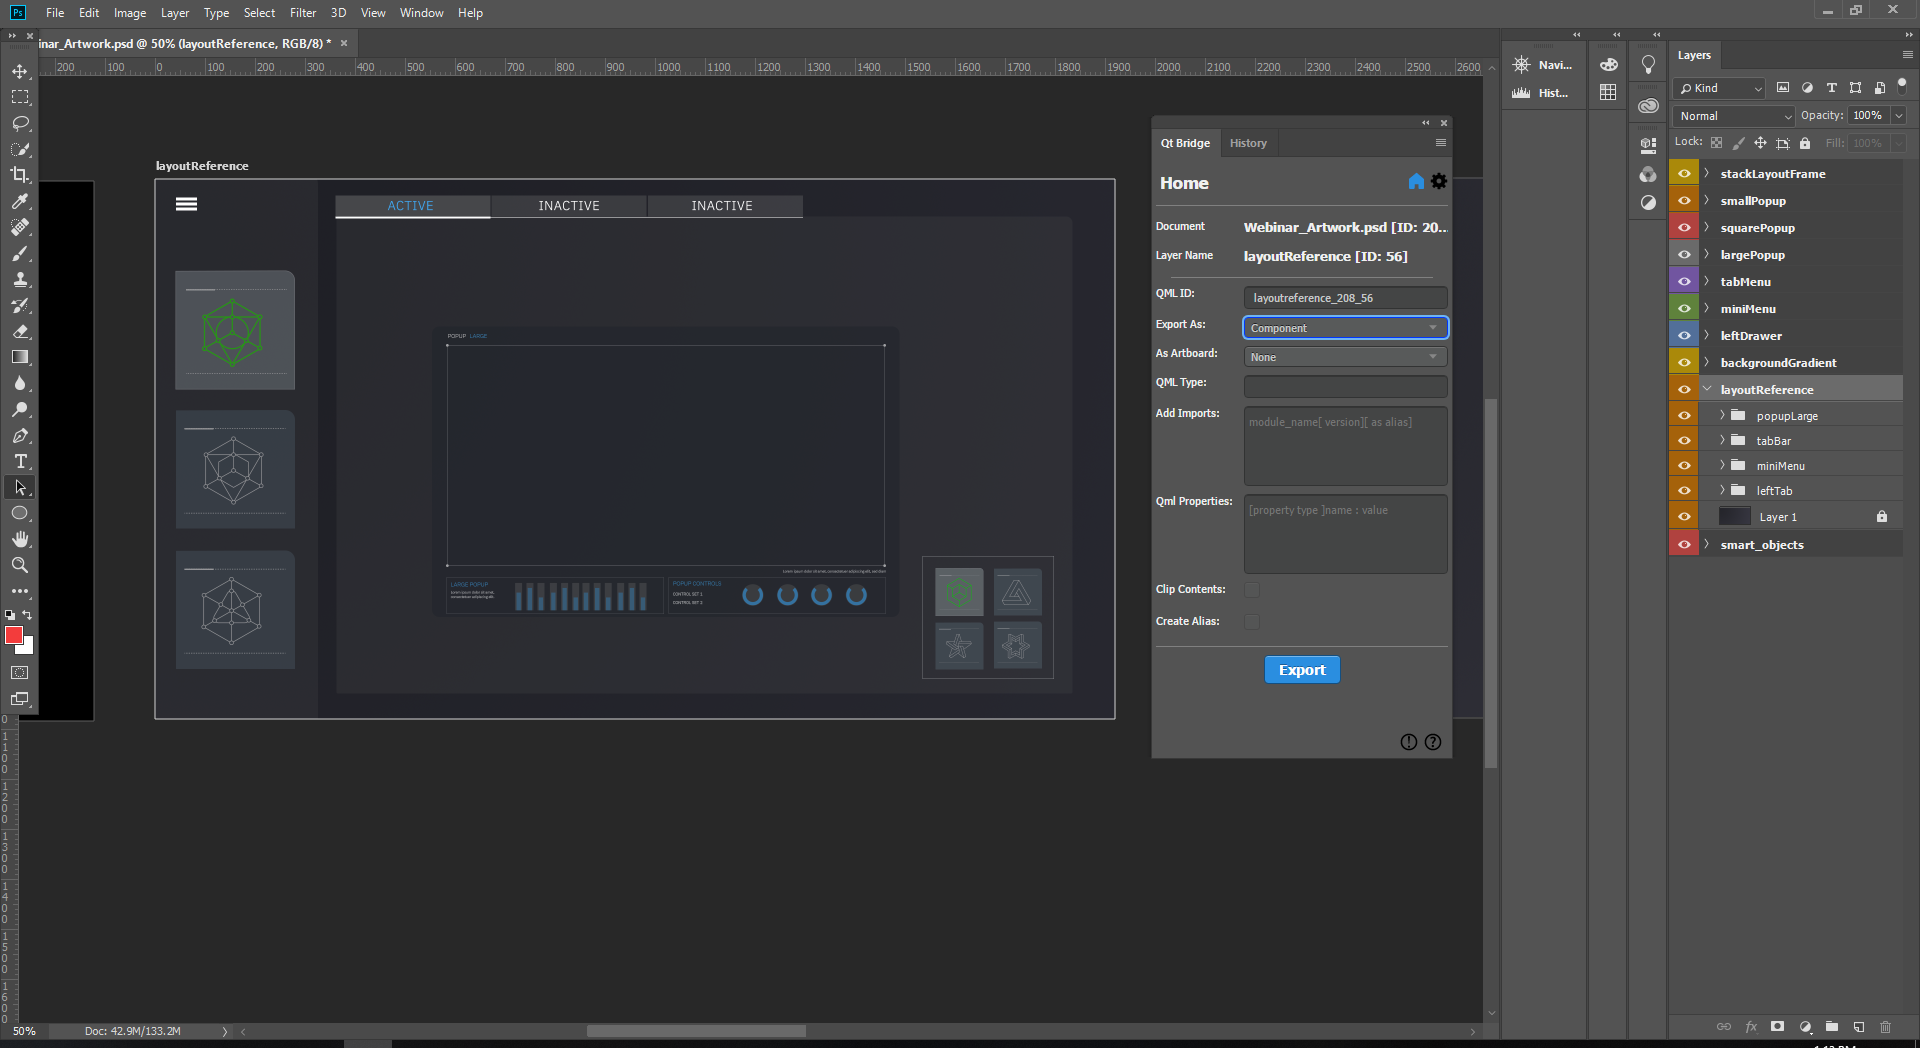Open the Export As dropdown
1920x1048 pixels.
[1344, 327]
